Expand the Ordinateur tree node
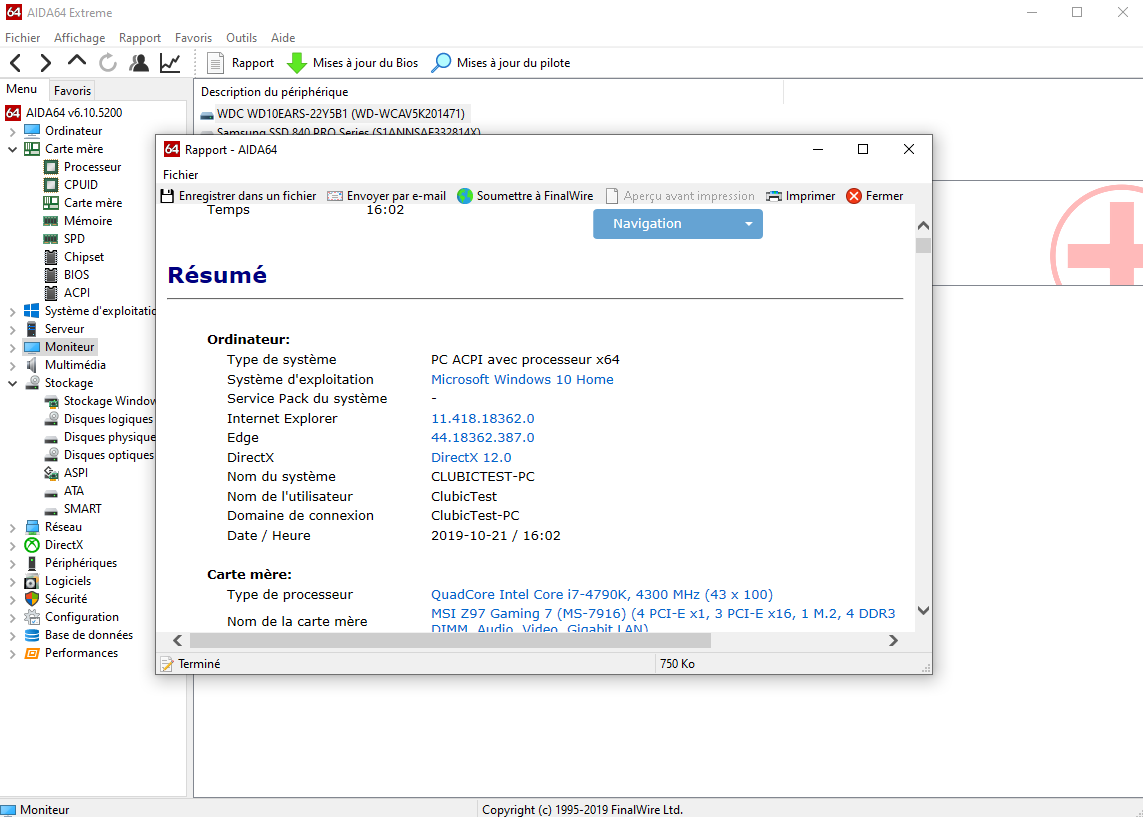Viewport: 1143px width, 817px height. coord(12,132)
